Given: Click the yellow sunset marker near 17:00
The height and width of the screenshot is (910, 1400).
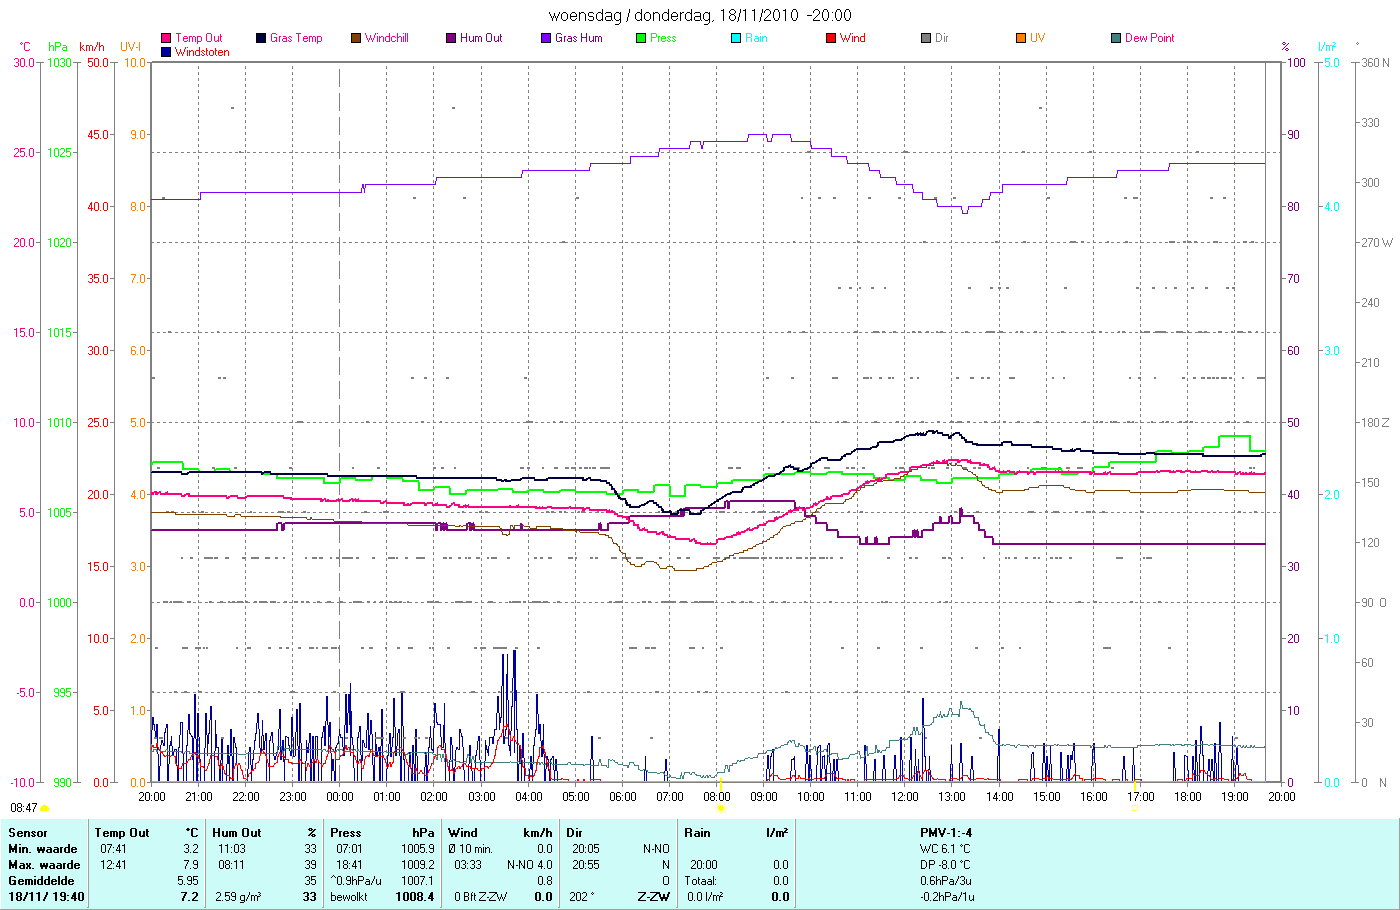Looking at the screenshot, I should (1133, 808).
